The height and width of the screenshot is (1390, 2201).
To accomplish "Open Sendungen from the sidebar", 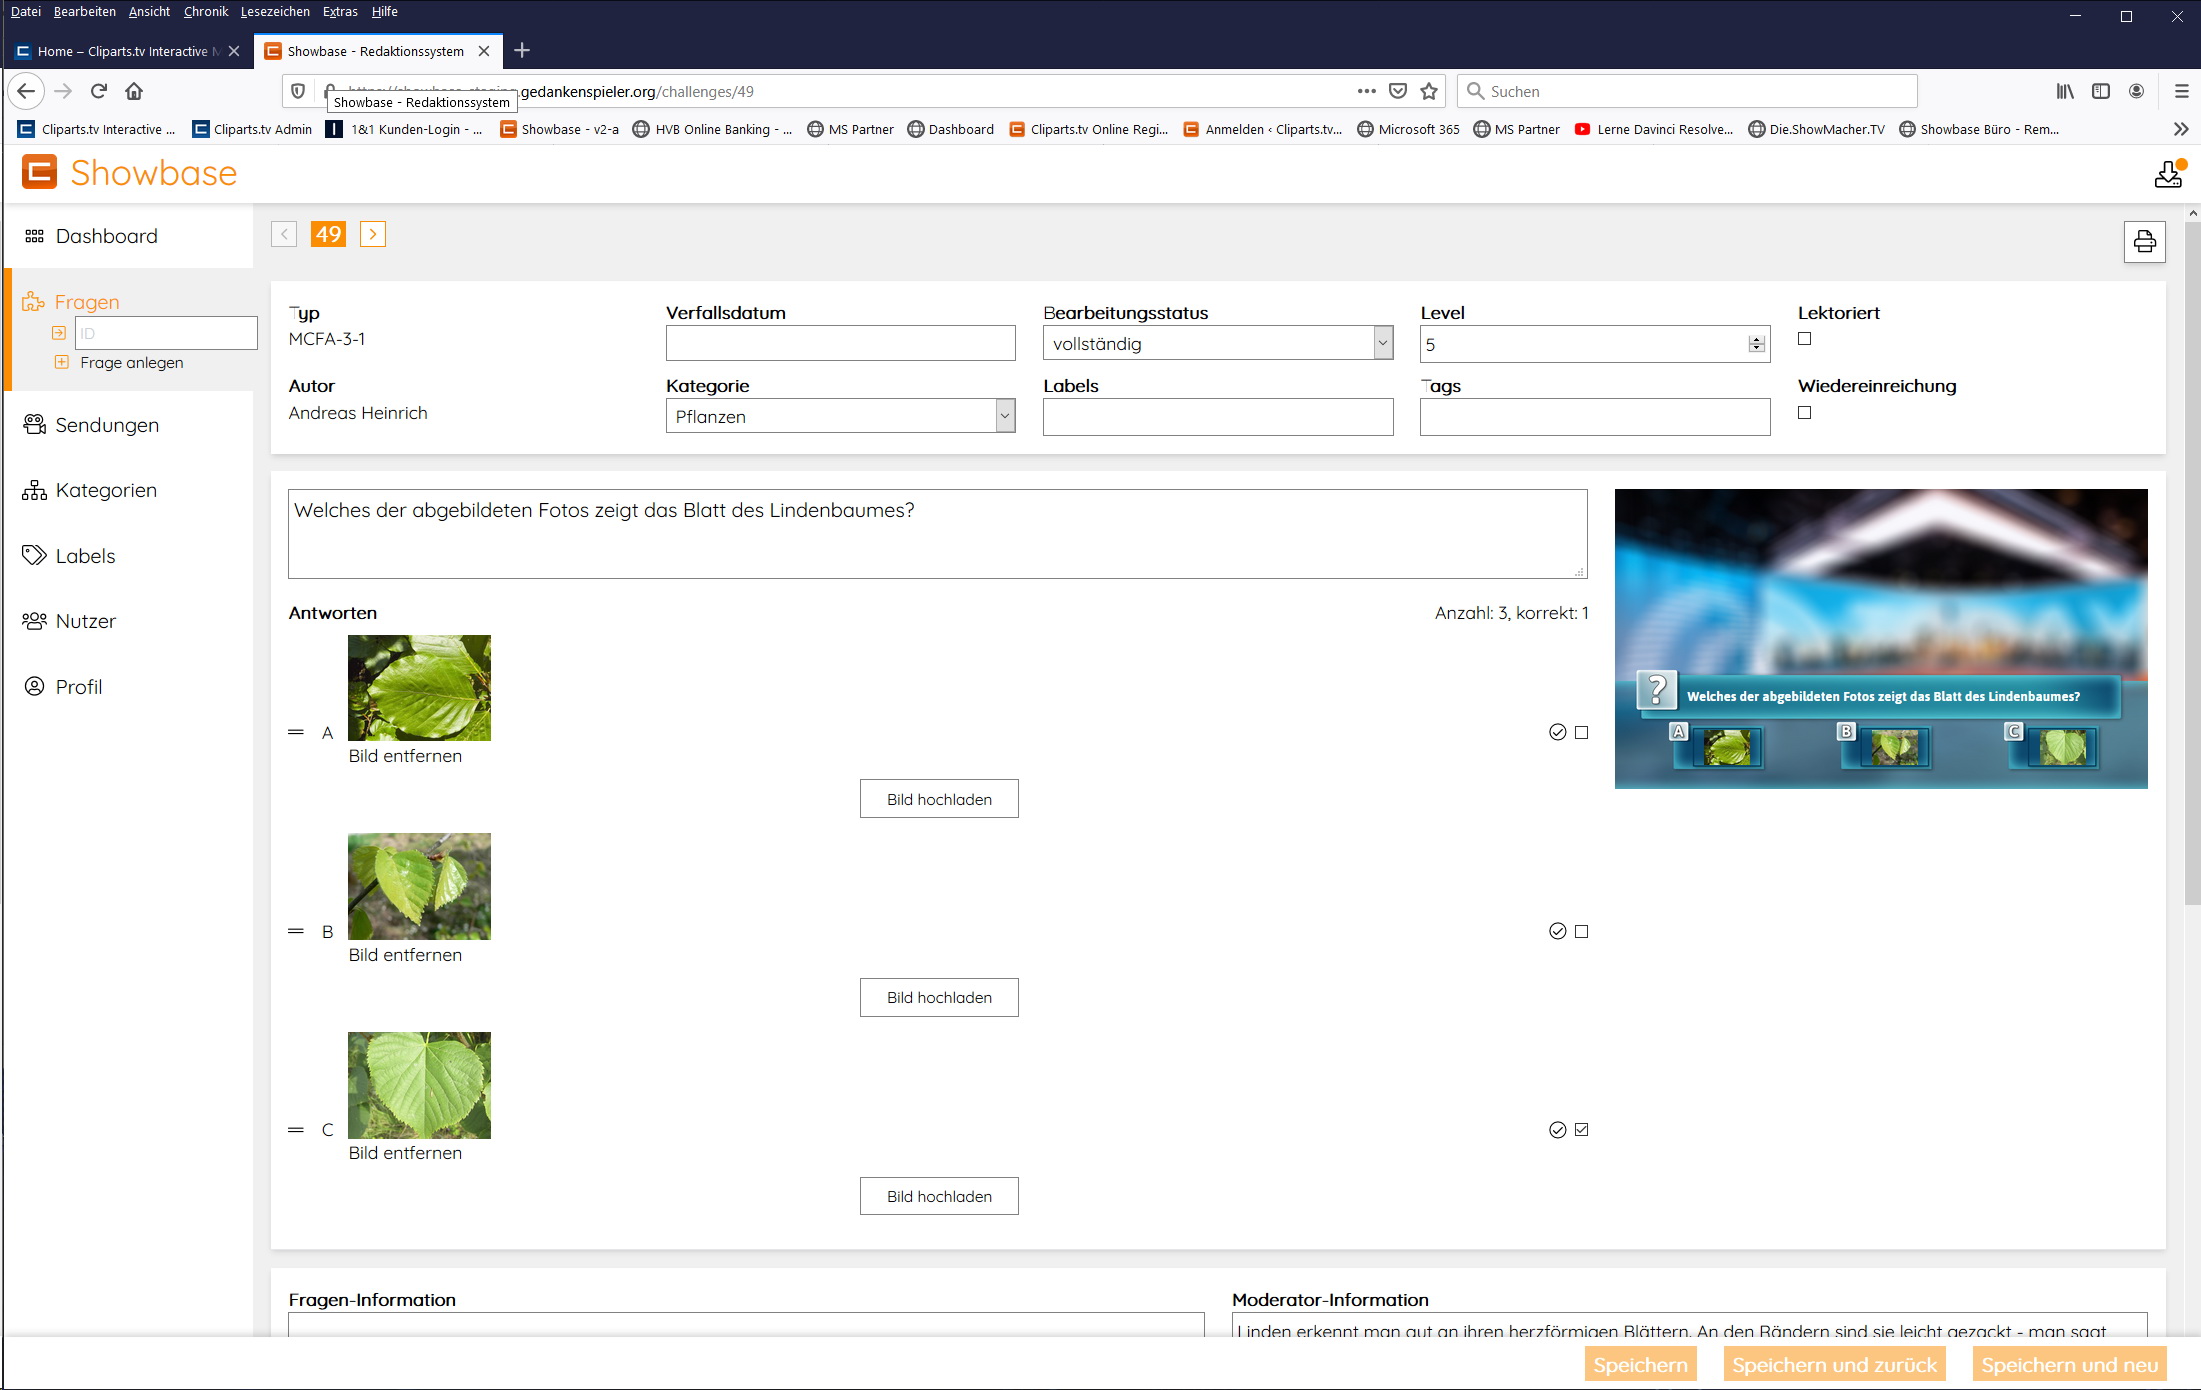I will point(33,424).
